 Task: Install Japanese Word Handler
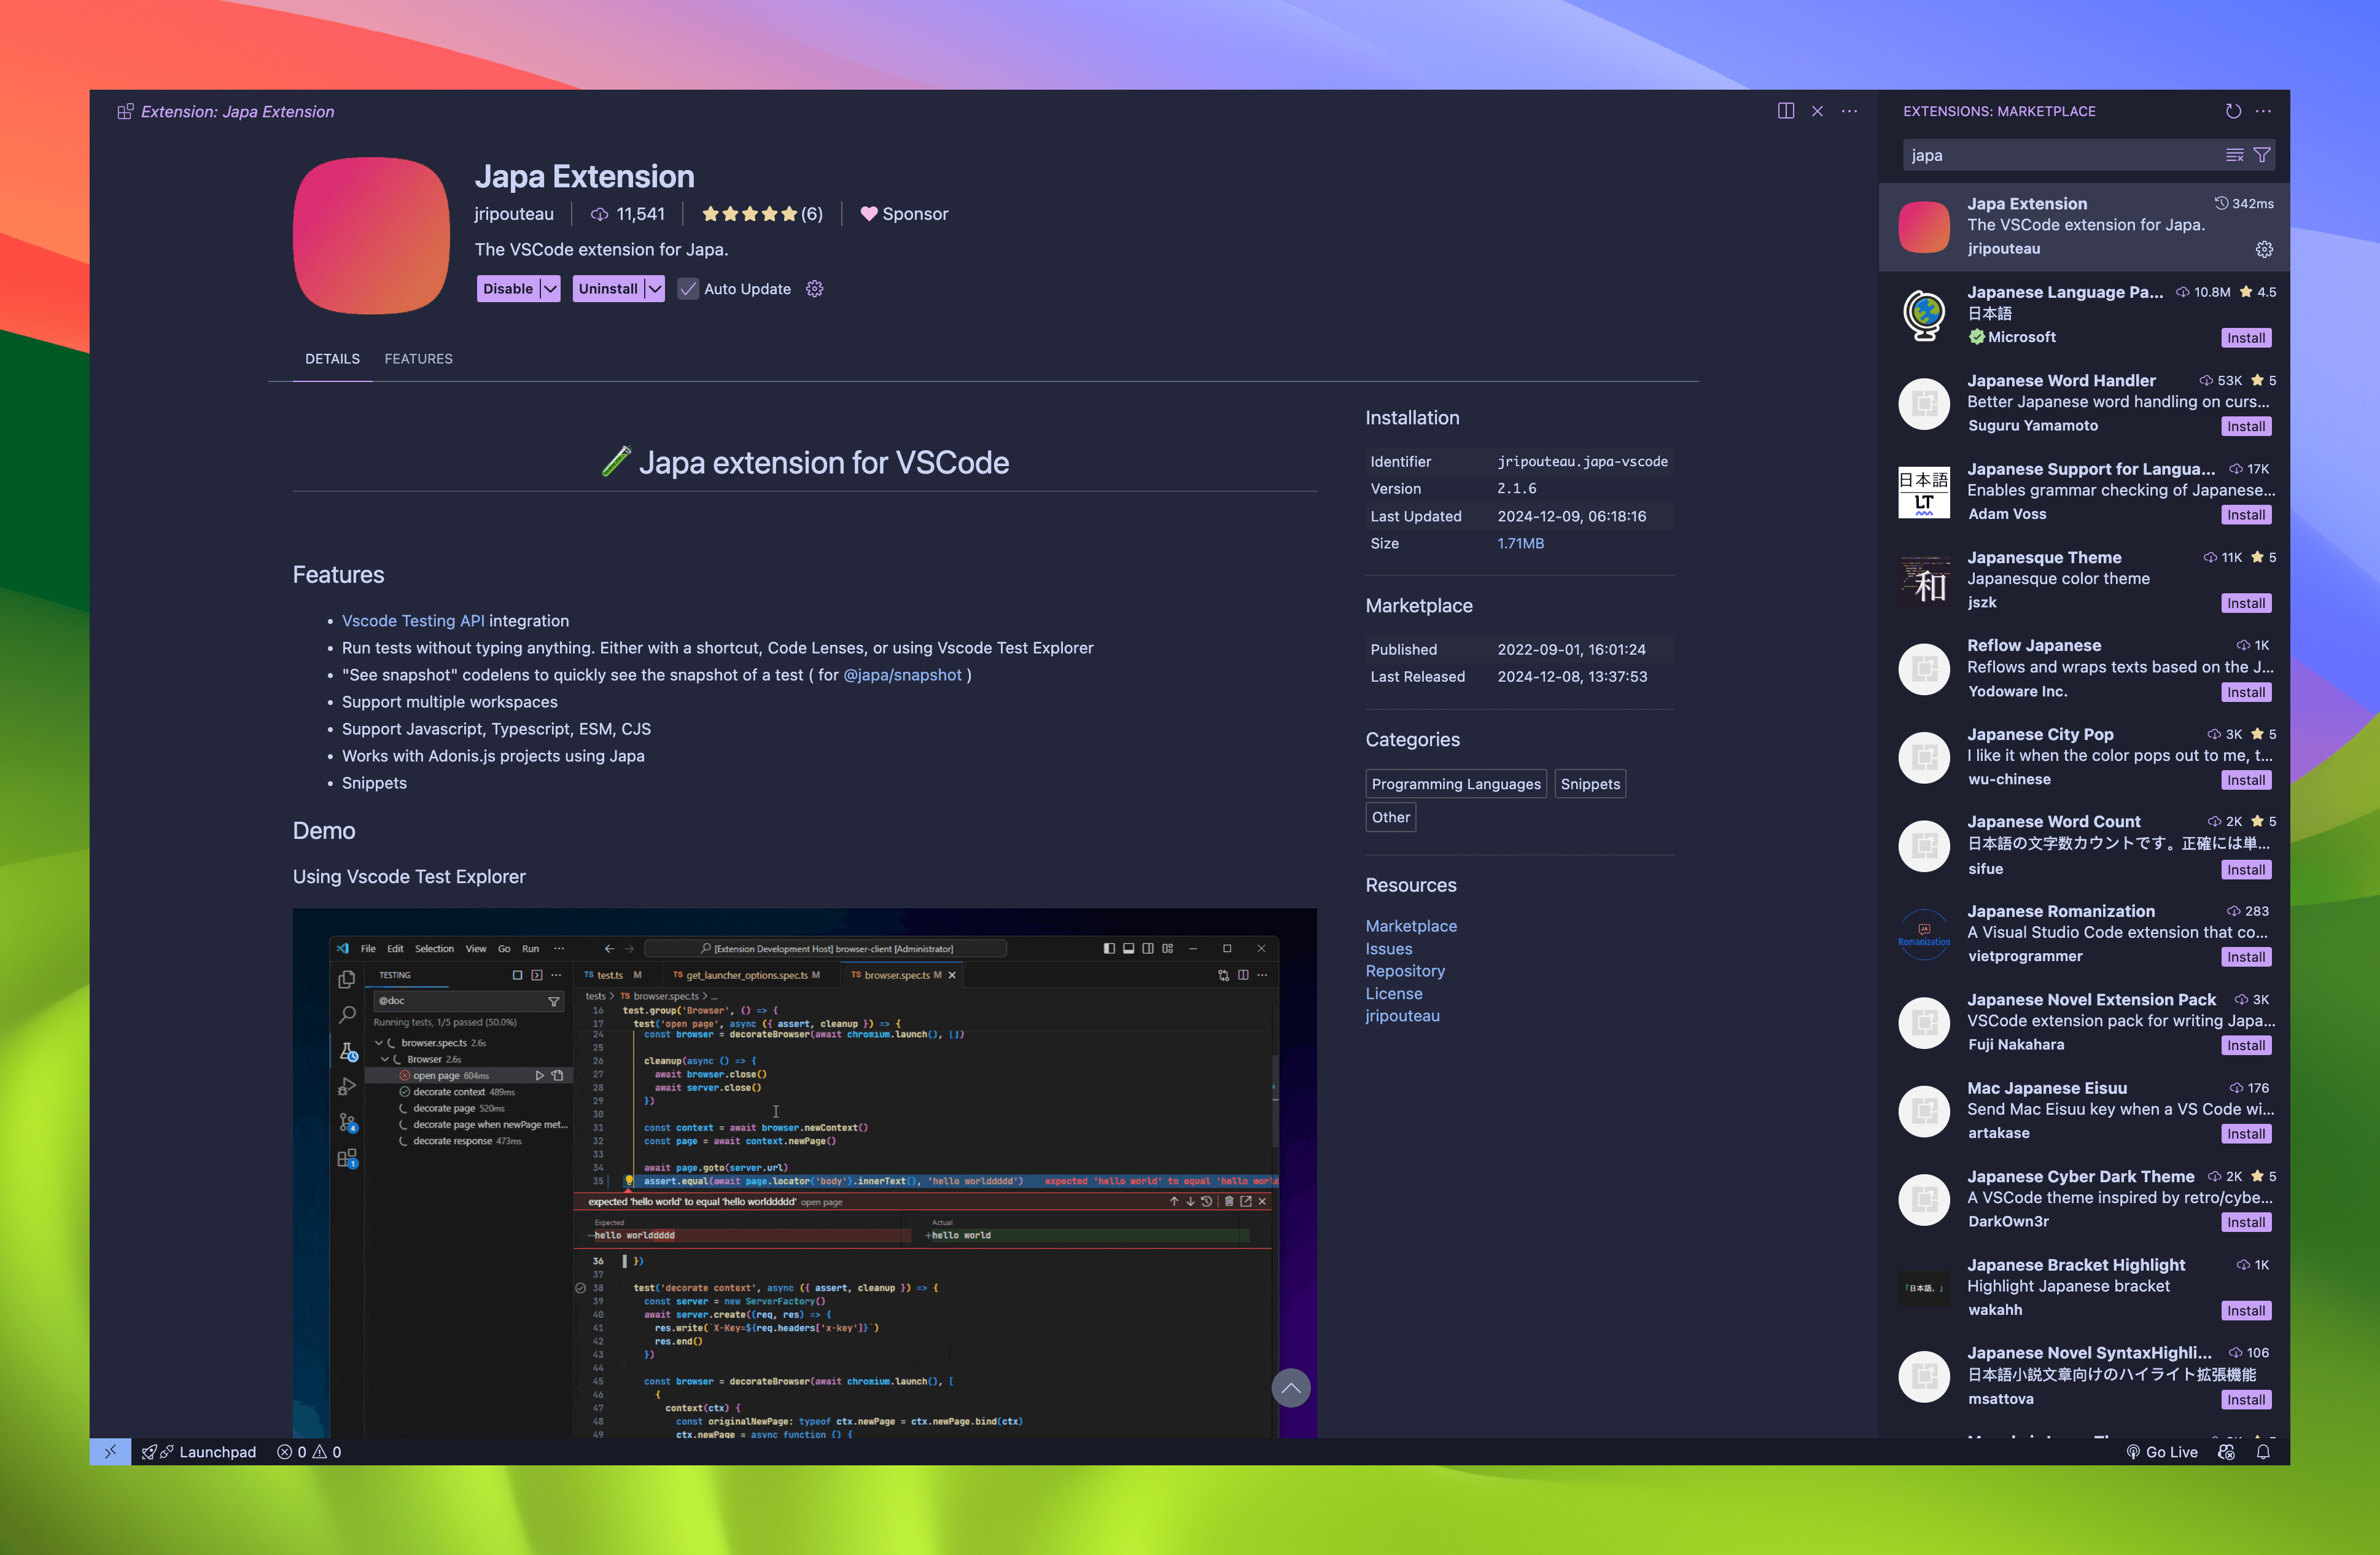pyautogui.click(x=2245, y=426)
